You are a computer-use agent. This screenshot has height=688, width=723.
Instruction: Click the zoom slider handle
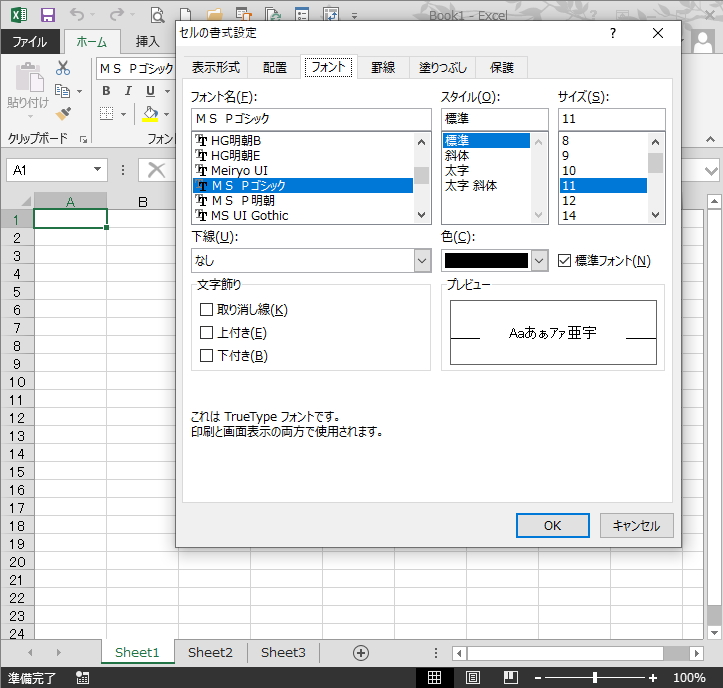coord(595,677)
